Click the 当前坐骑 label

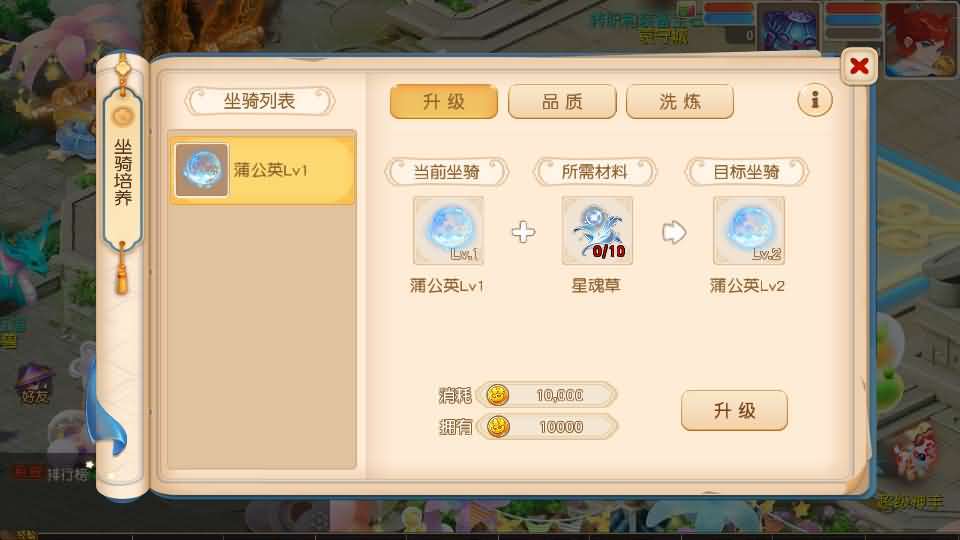446,172
